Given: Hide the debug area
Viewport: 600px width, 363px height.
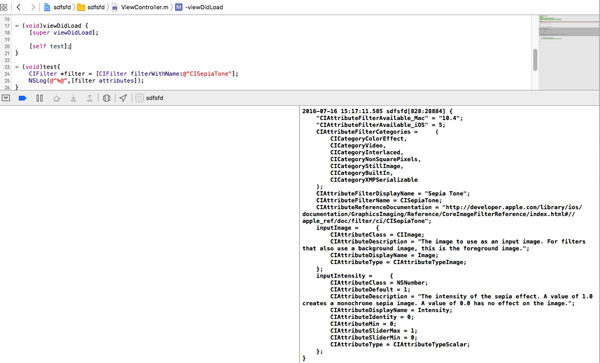Looking at the screenshot, I should tap(6, 98).
